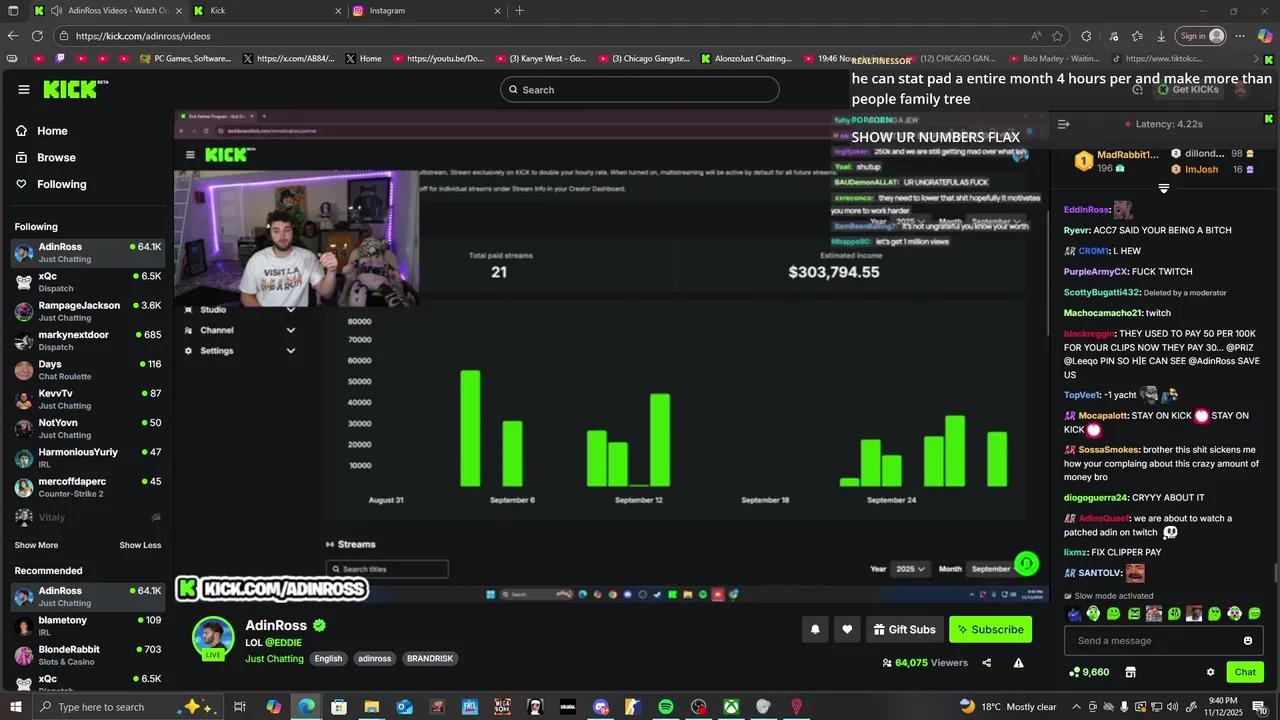Expand Settings section in streamed dashboard
This screenshot has width=1280, height=720.
point(240,351)
